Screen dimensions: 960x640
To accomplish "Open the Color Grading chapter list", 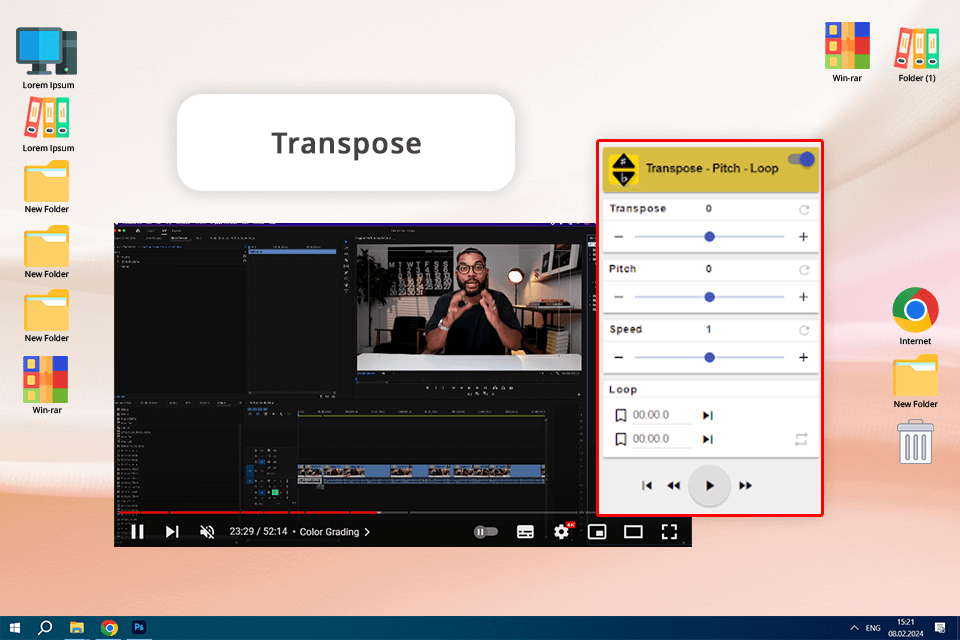I will pos(334,532).
